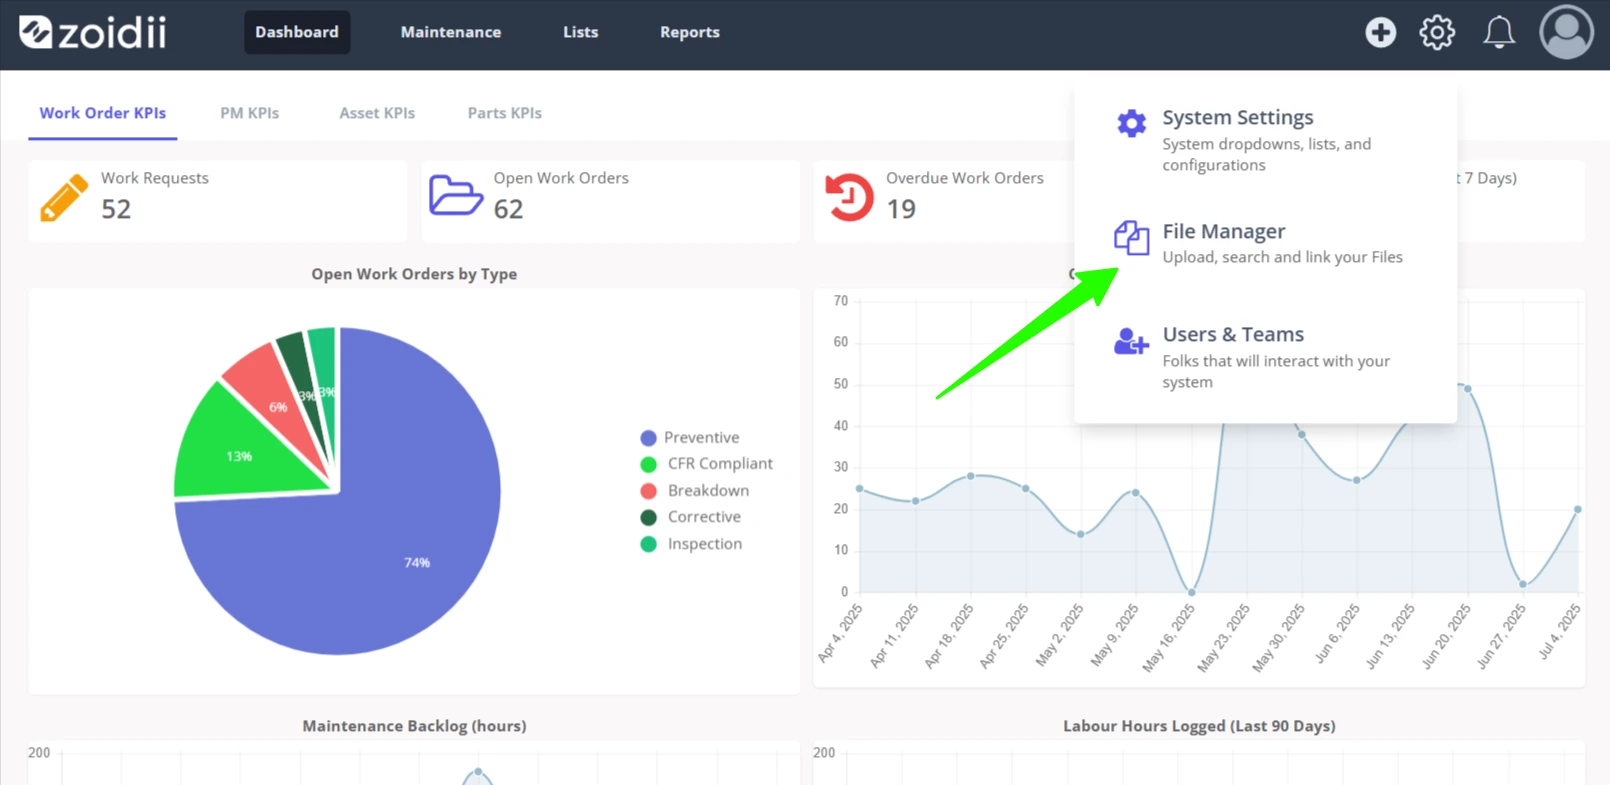Open the Reports navigation menu
The height and width of the screenshot is (785, 1610).
tap(689, 32)
